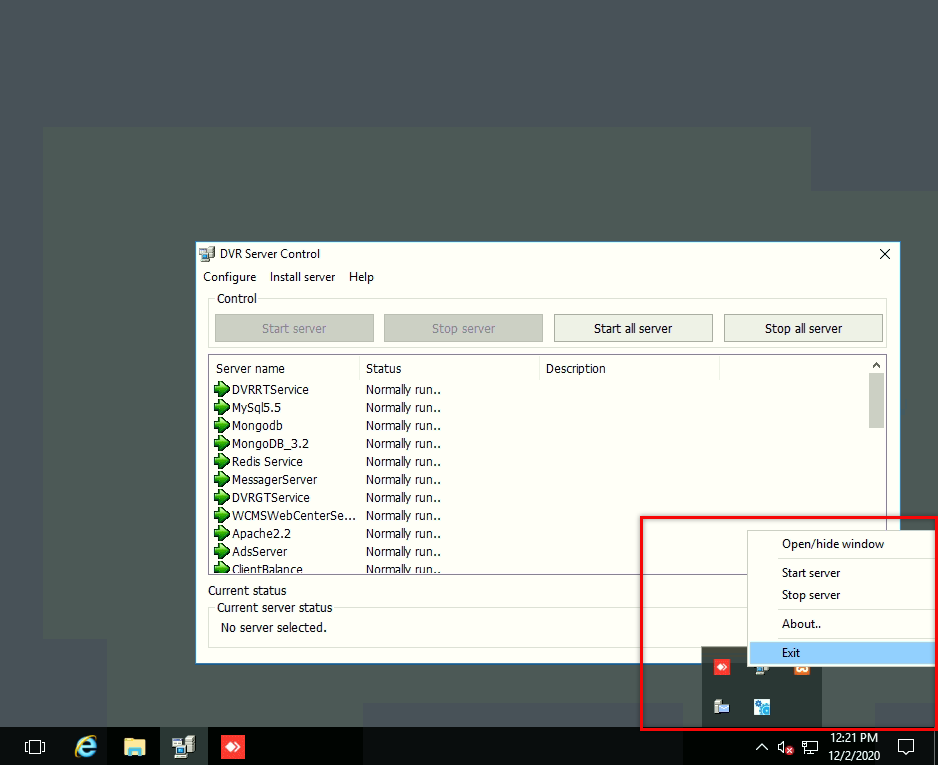Click the "Normally run.." status of Apache2.2

(403, 533)
